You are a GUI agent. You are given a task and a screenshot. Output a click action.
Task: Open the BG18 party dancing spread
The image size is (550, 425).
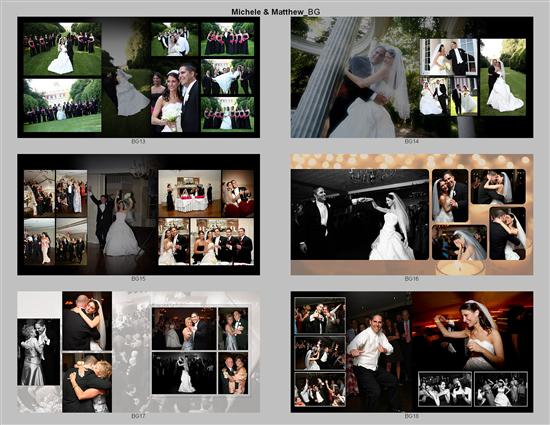pos(412,352)
